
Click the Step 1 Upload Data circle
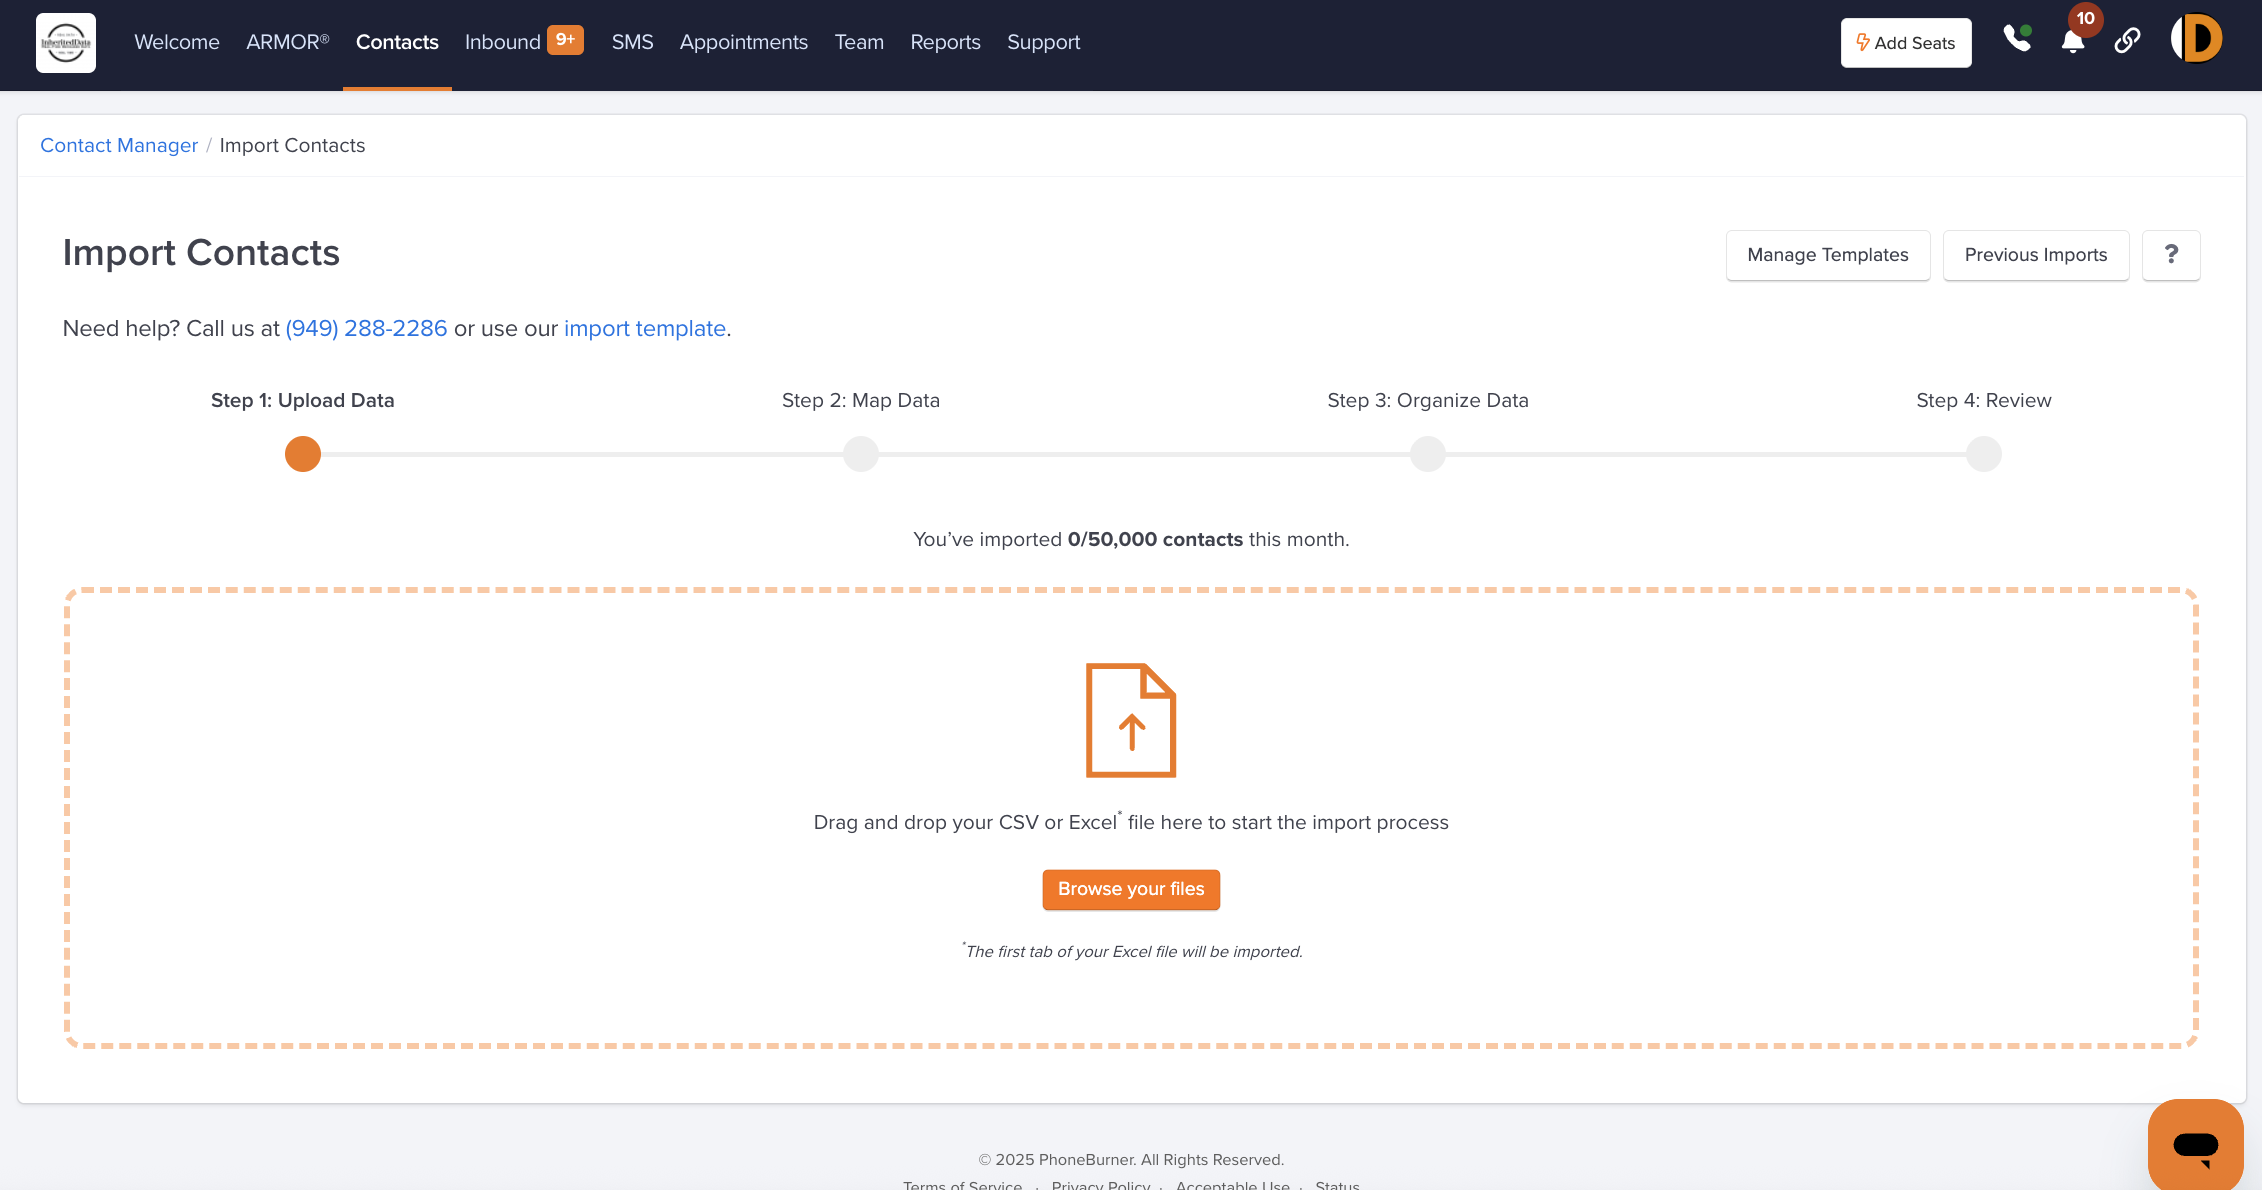coord(302,454)
